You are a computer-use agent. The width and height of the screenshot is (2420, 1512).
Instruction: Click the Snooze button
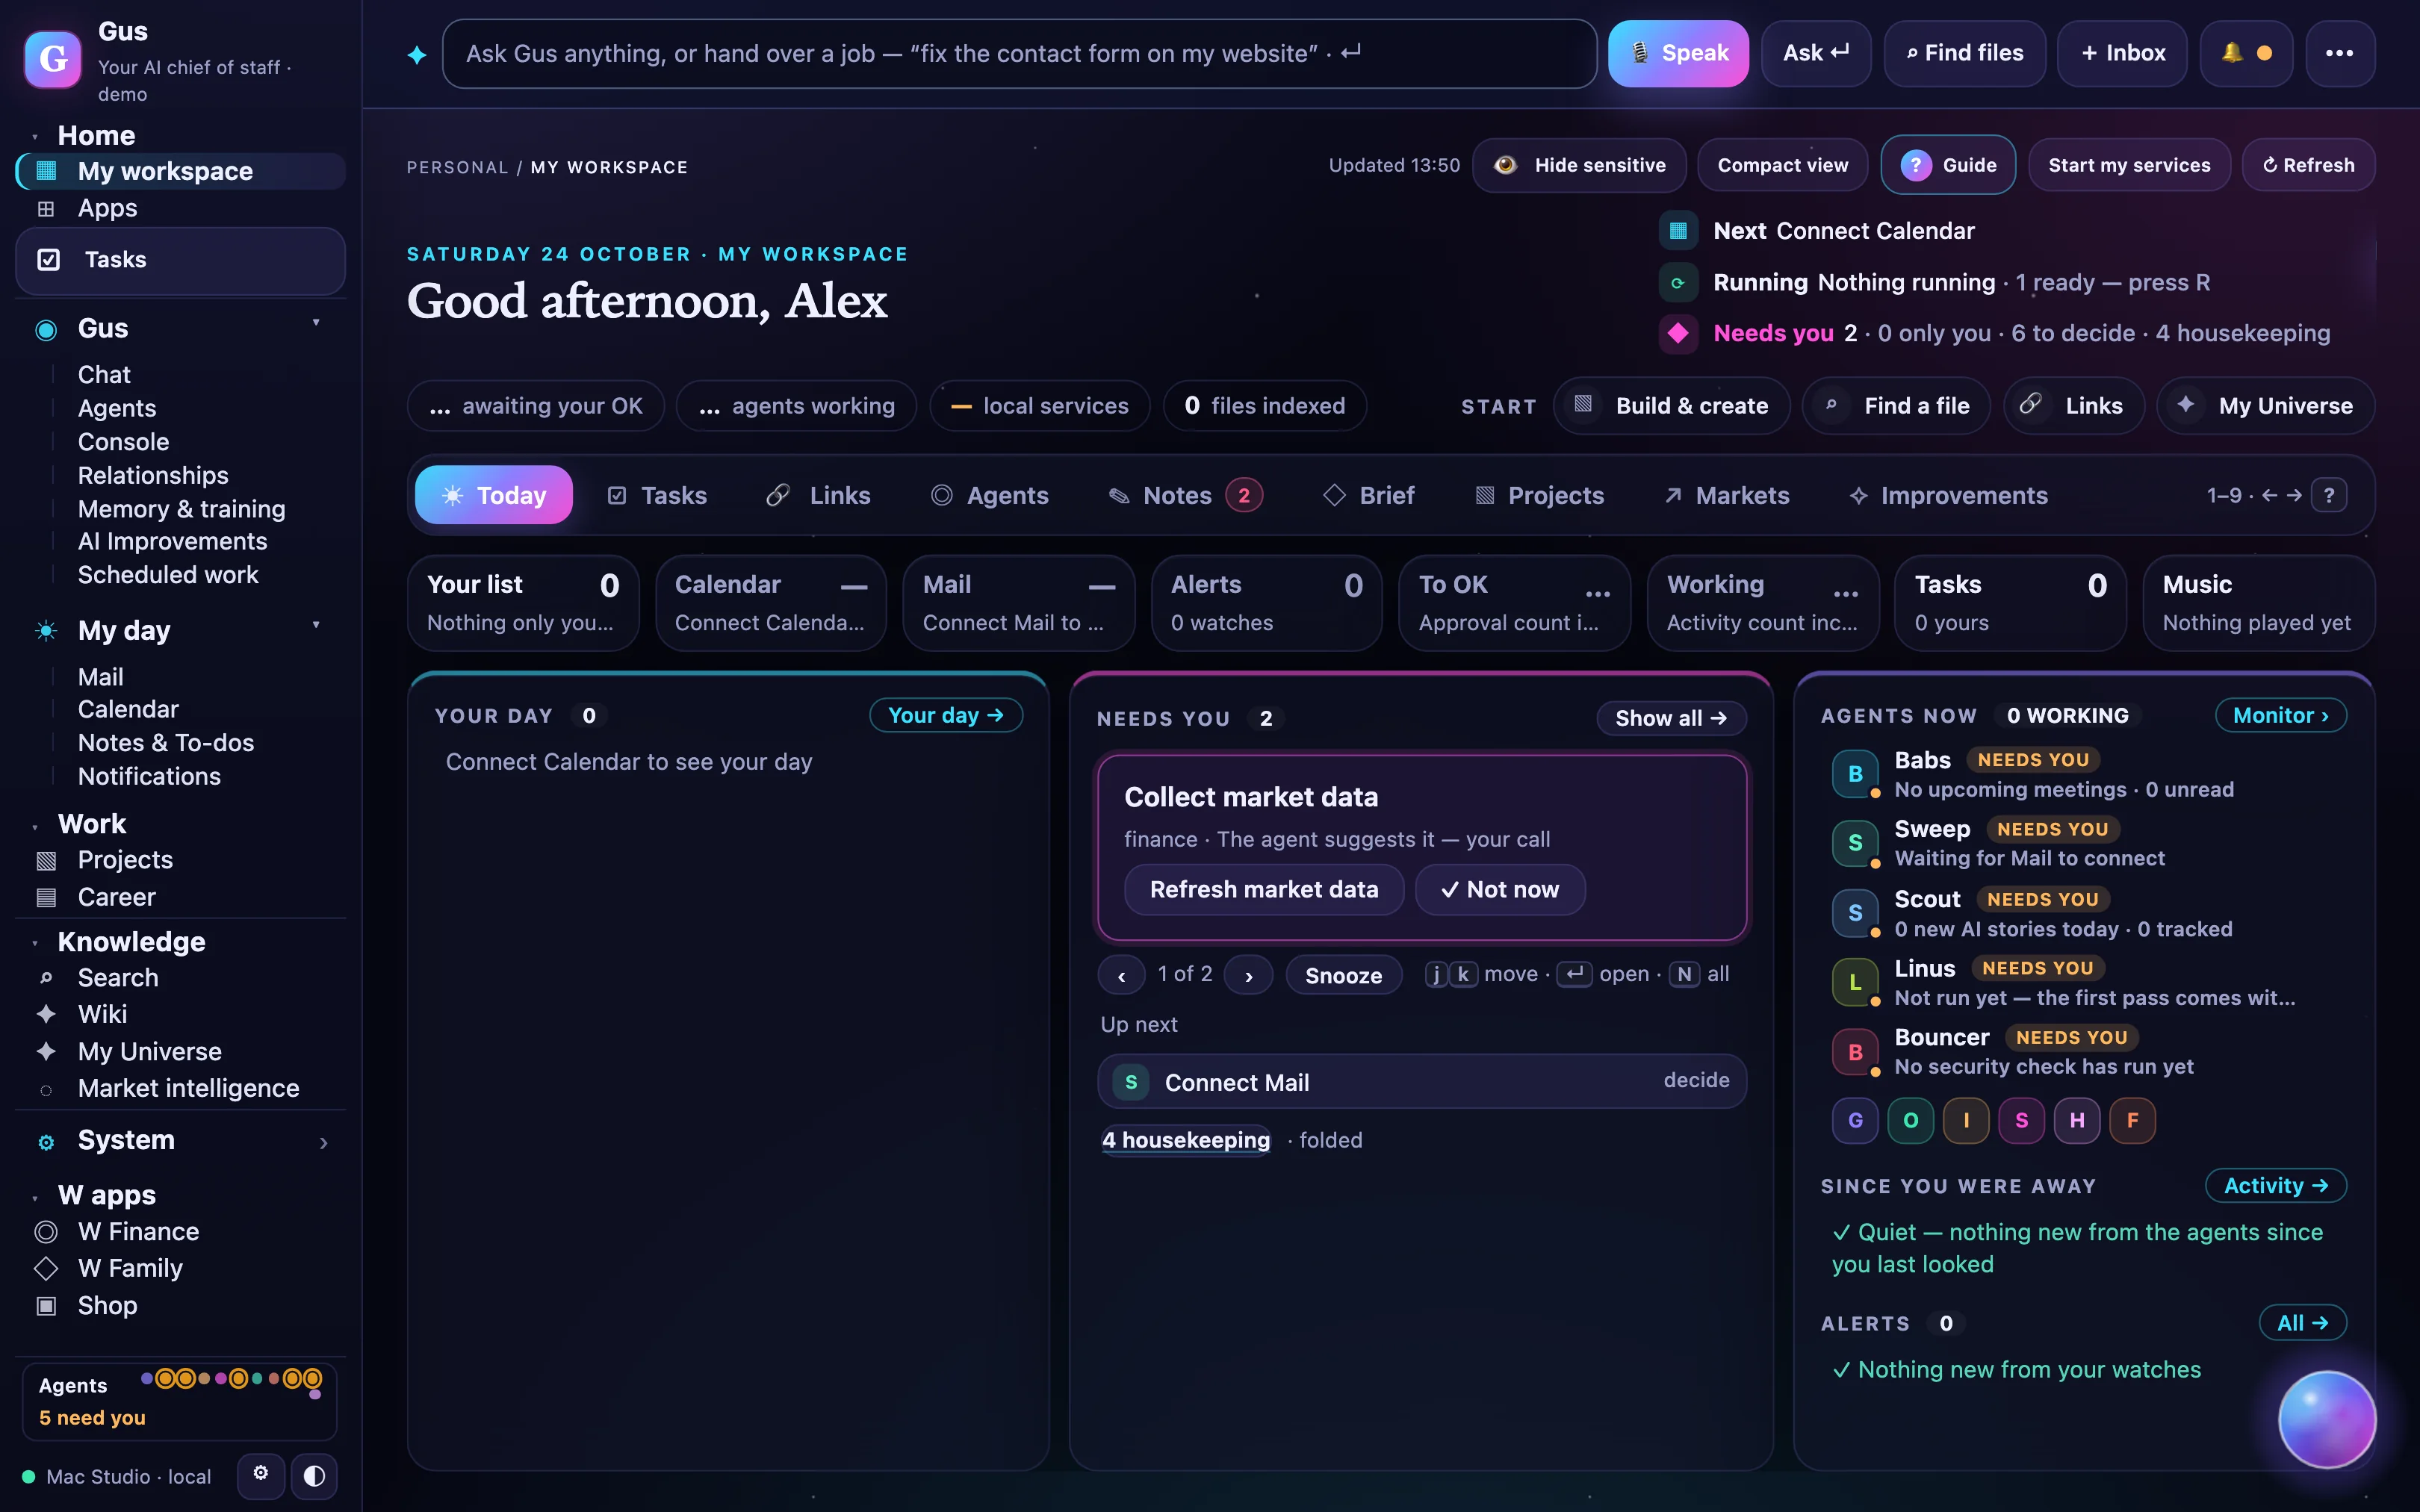pyautogui.click(x=1343, y=975)
